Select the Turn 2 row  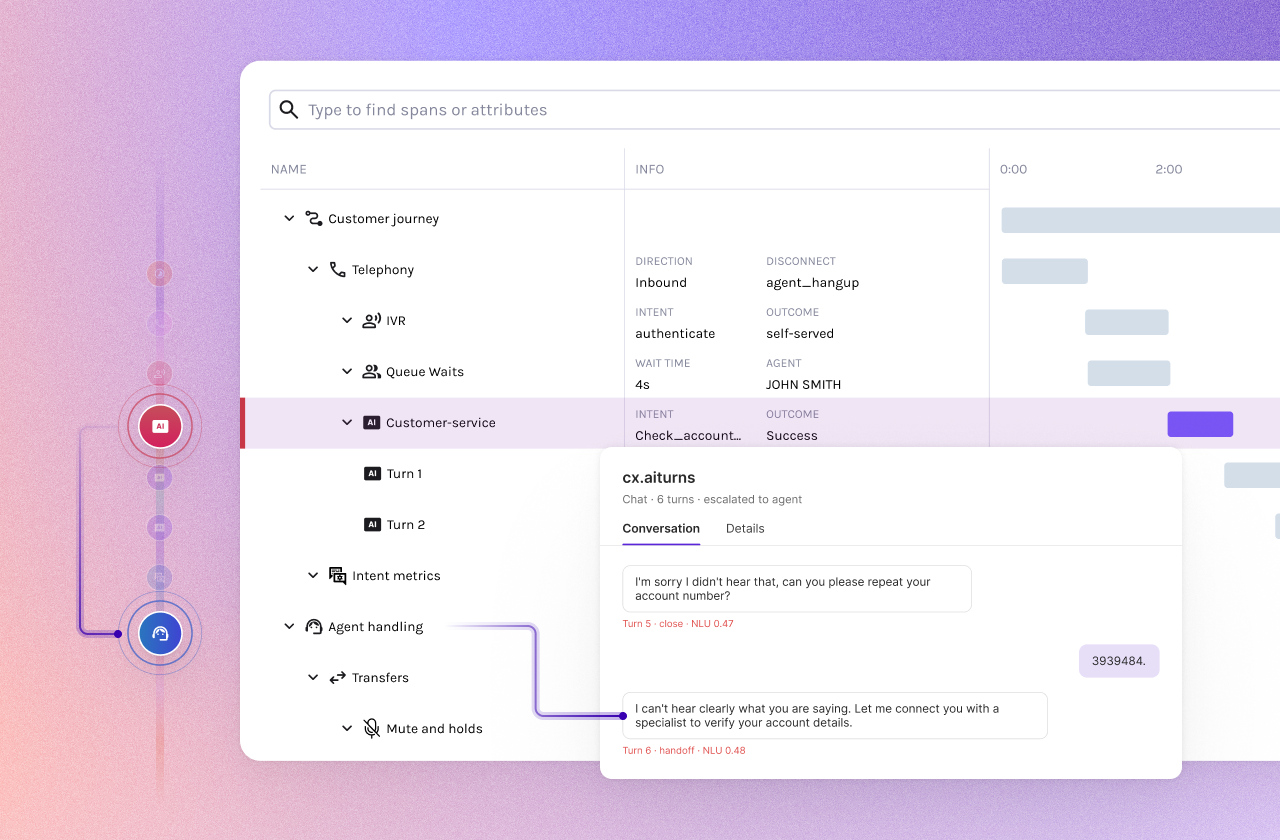tap(432, 524)
